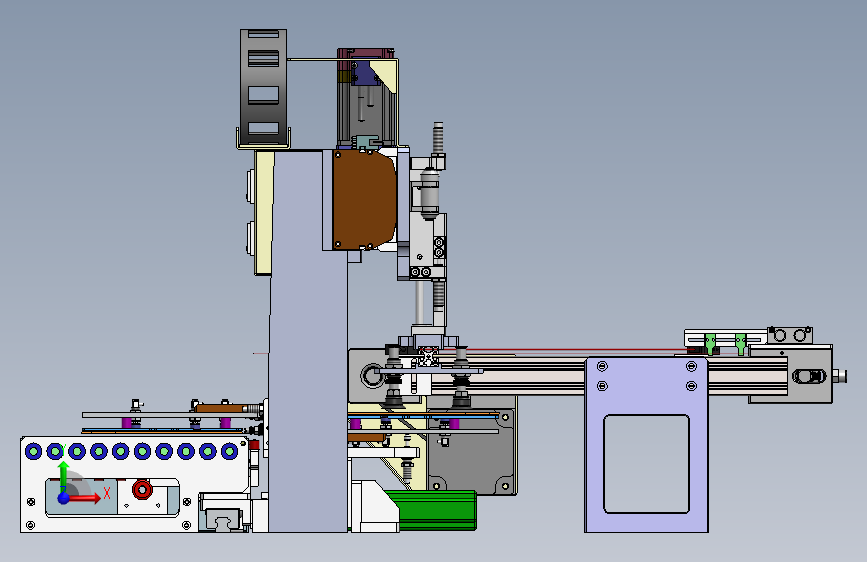Select the purple bracket plate with square cutout
Screen dimensions: 867x562
pyautogui.click(x=646, y=444)
